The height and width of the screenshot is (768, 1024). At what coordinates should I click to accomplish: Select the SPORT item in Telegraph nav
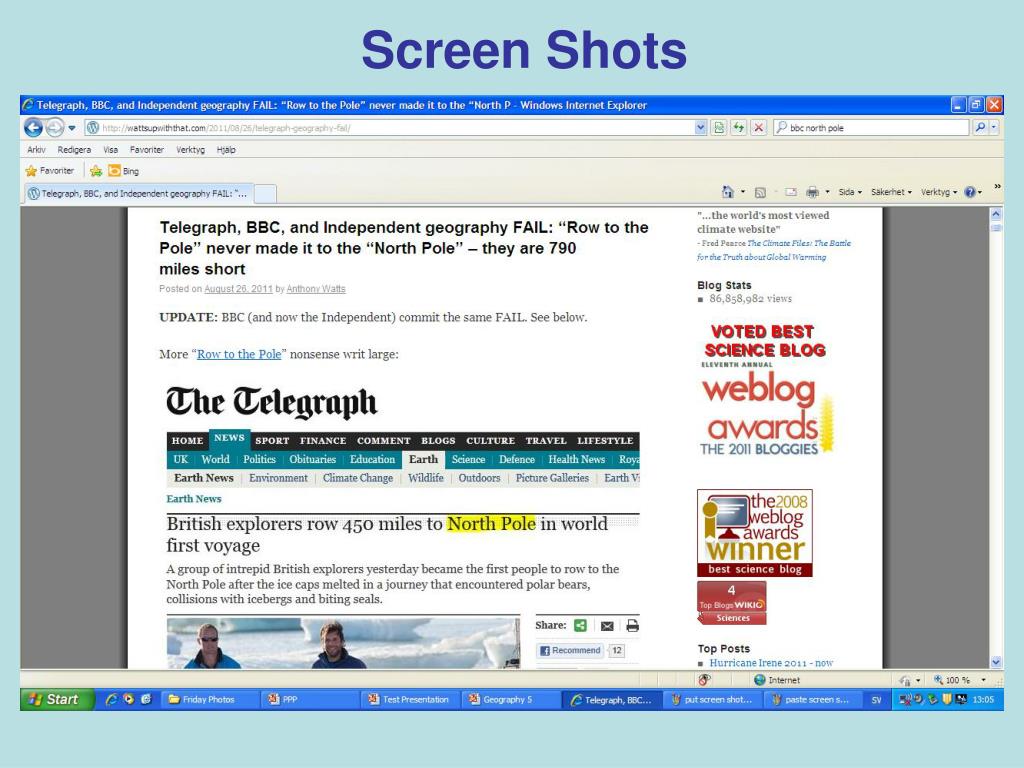pos(272,441)
